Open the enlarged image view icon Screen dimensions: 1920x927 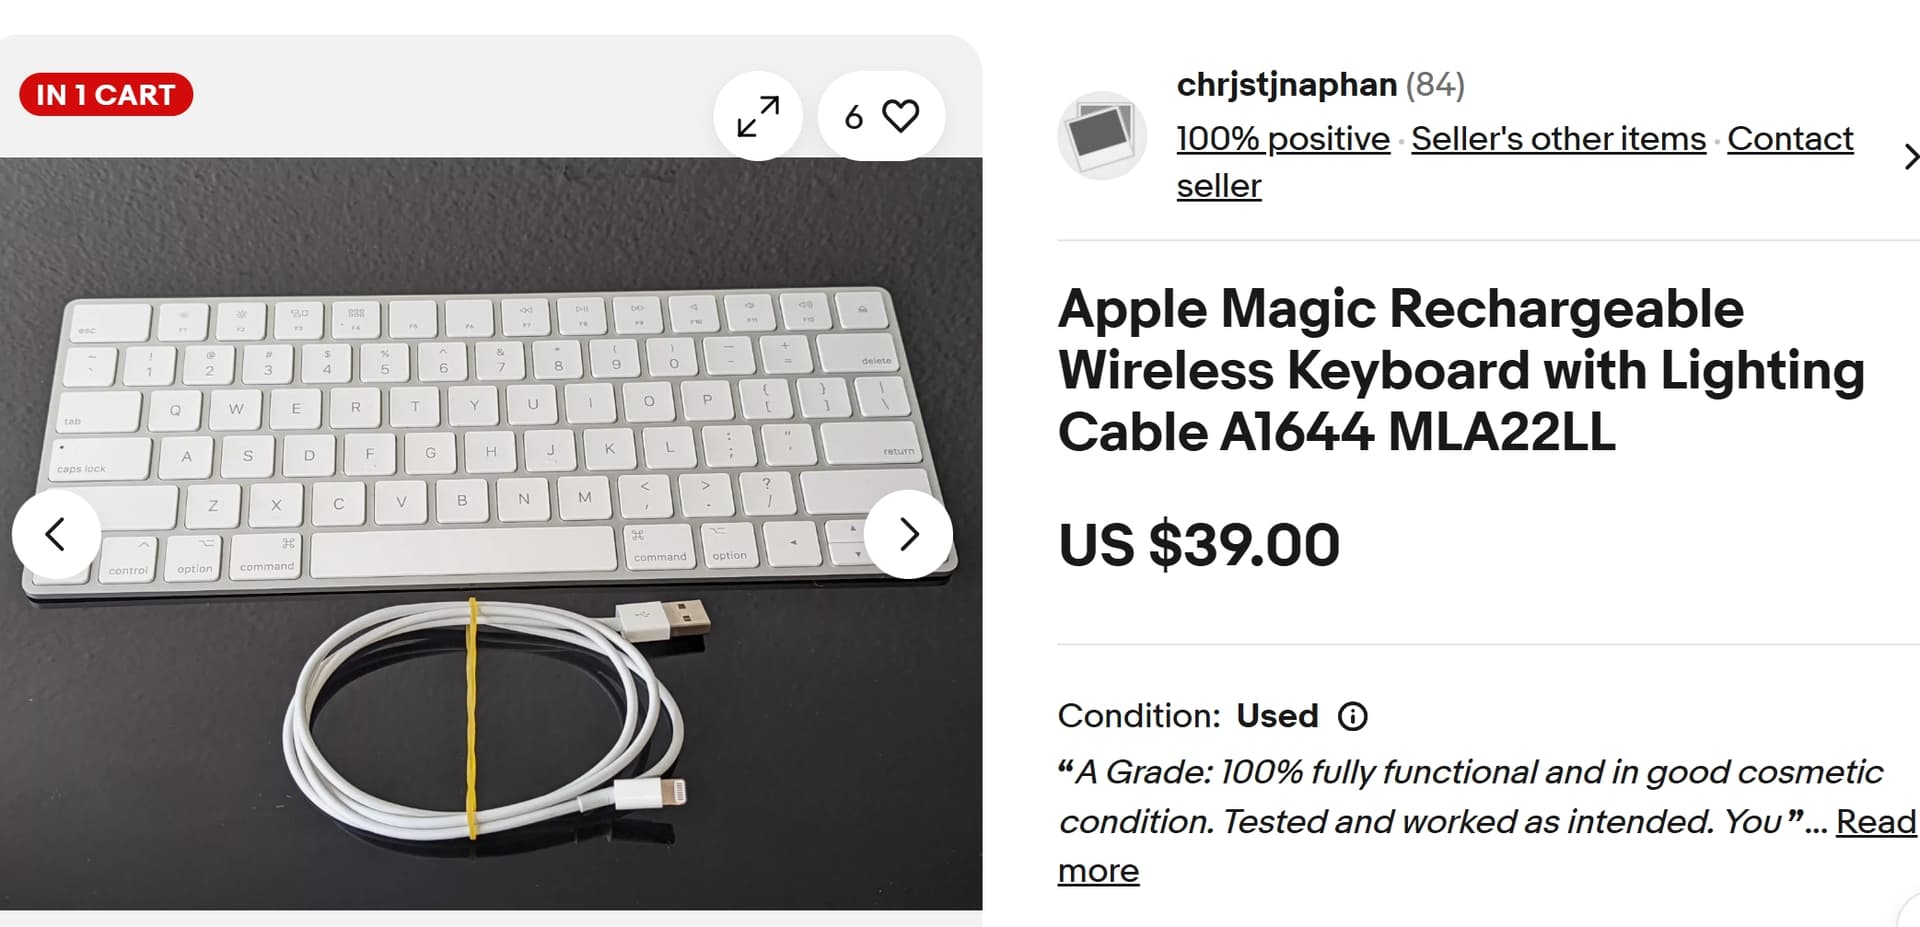click(x=758, y=116)
